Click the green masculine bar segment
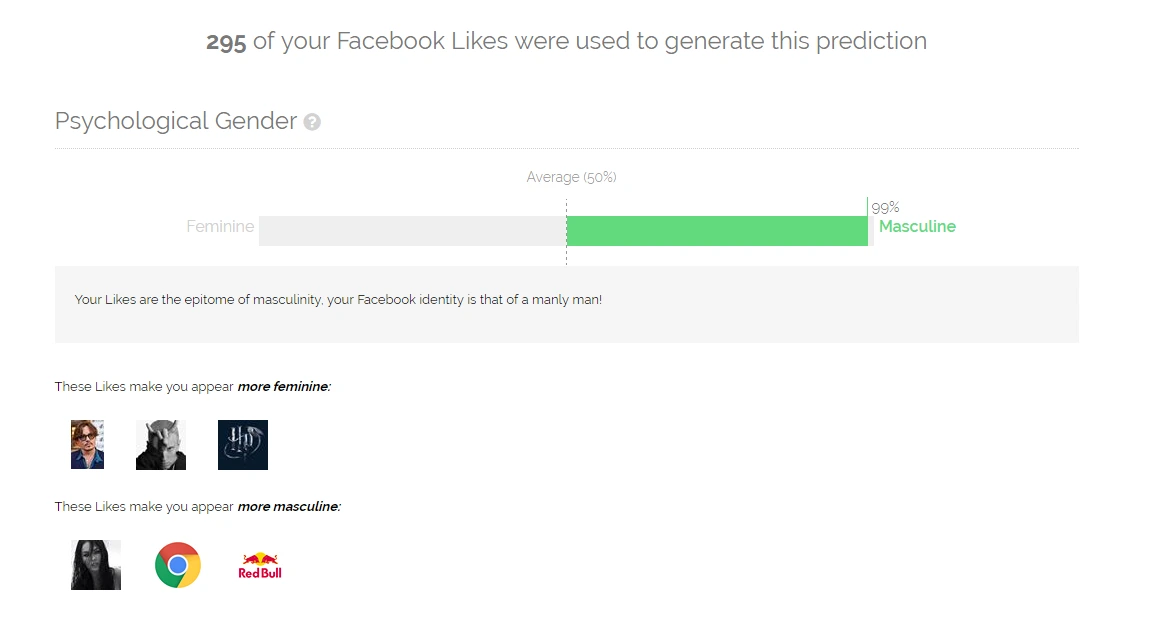This screenshot has width=1168, height=618. tap(717, 231)
